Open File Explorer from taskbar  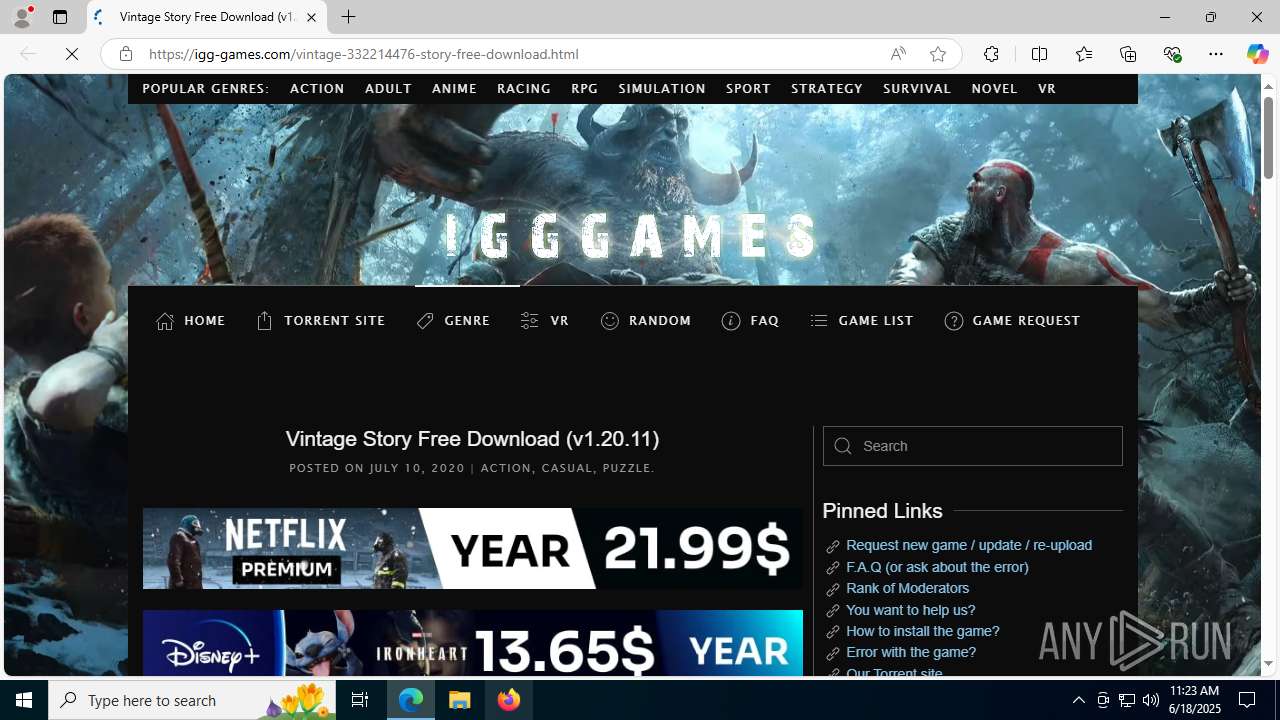[x=460, y=700]
